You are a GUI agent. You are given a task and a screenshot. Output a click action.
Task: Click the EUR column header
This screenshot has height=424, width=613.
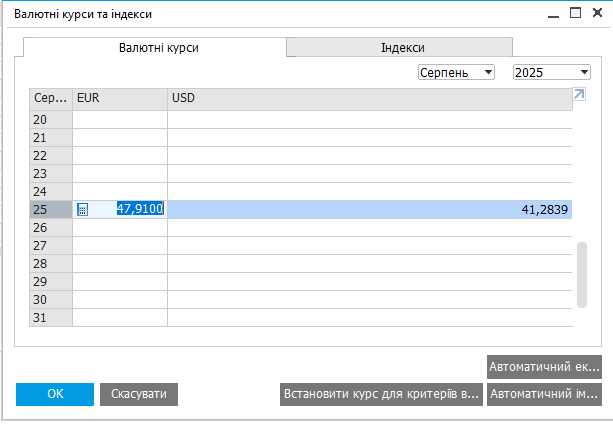pos(120,98)
